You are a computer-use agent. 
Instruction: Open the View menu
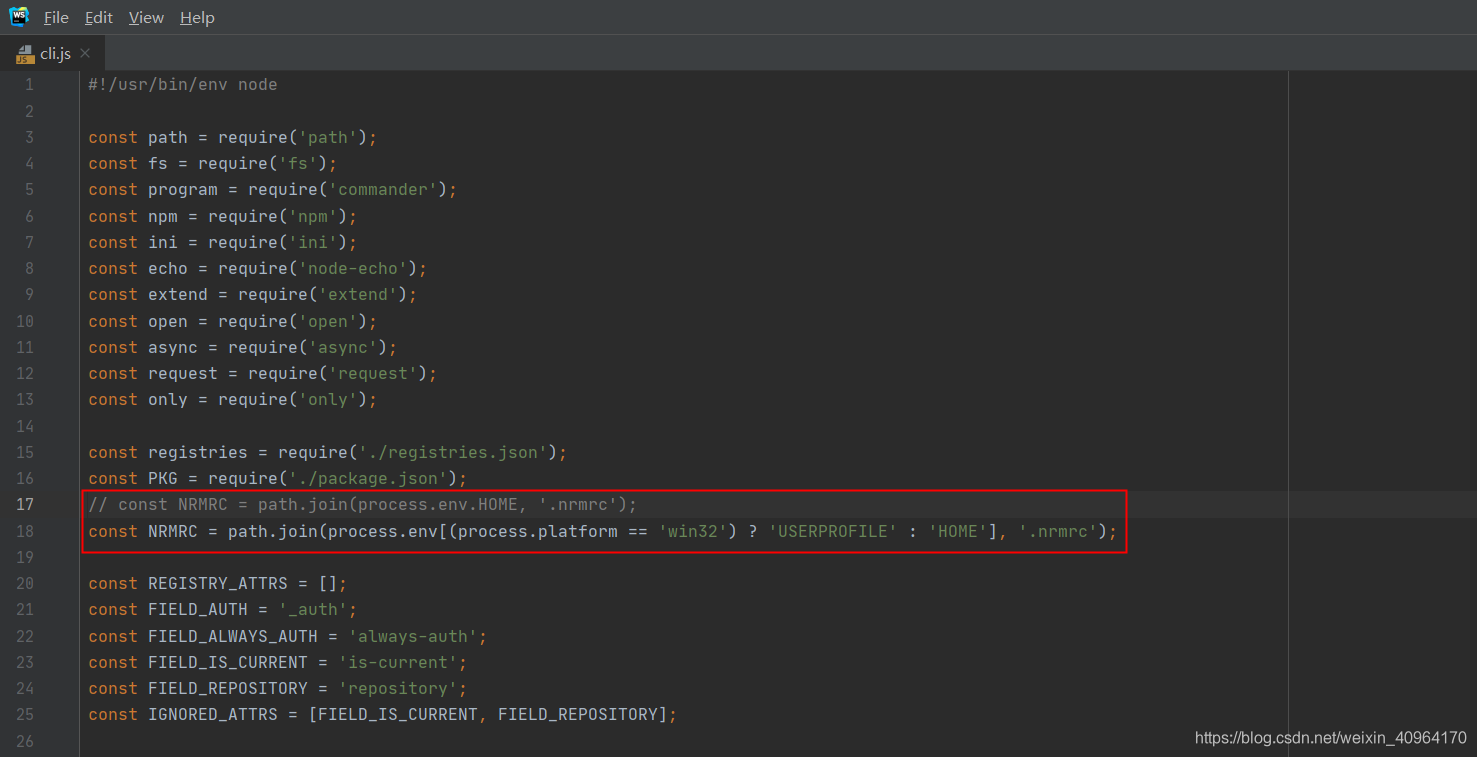146,18
